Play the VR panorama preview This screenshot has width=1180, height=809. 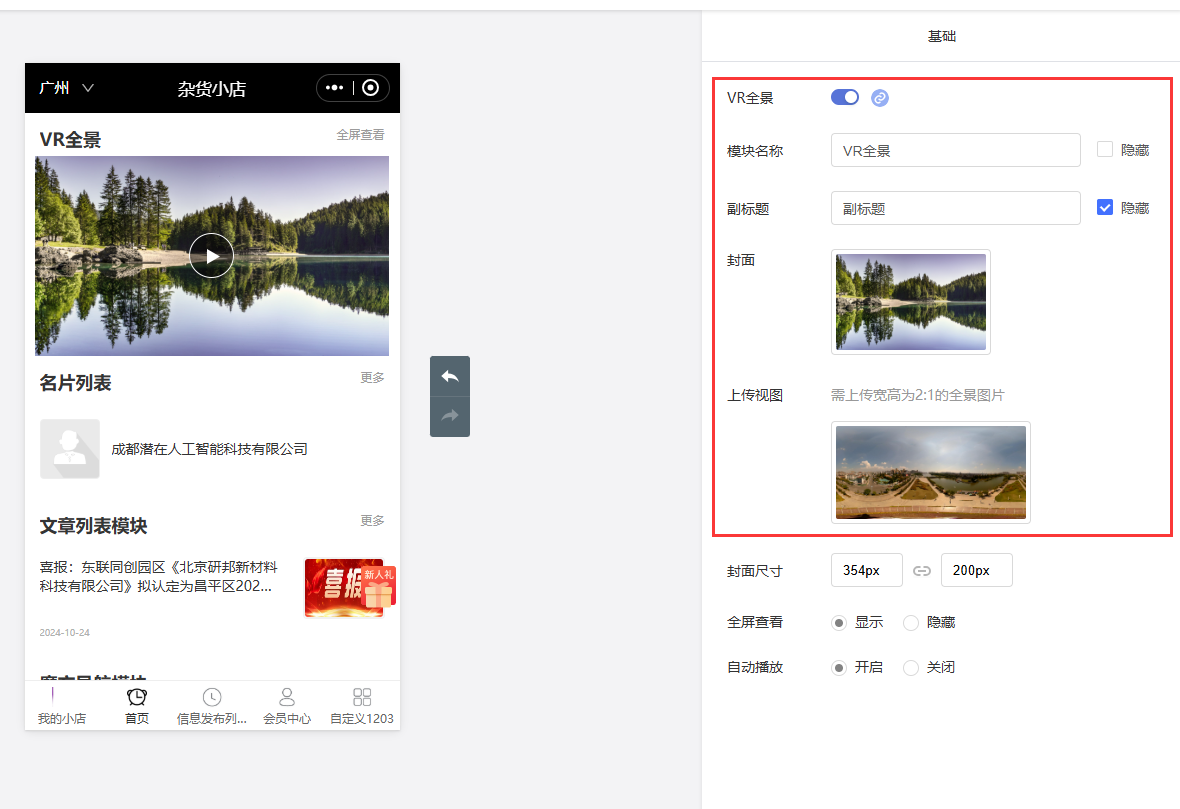(211, 256)
